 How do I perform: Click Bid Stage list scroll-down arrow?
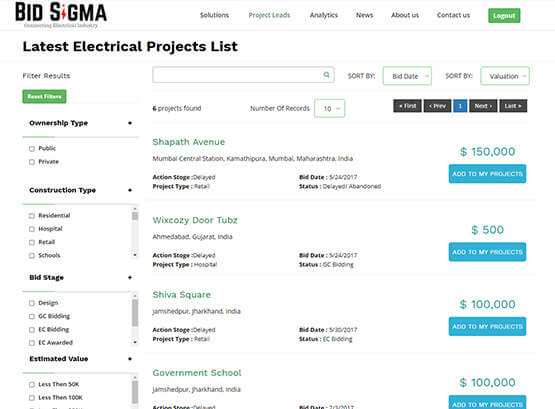point(135,342)
